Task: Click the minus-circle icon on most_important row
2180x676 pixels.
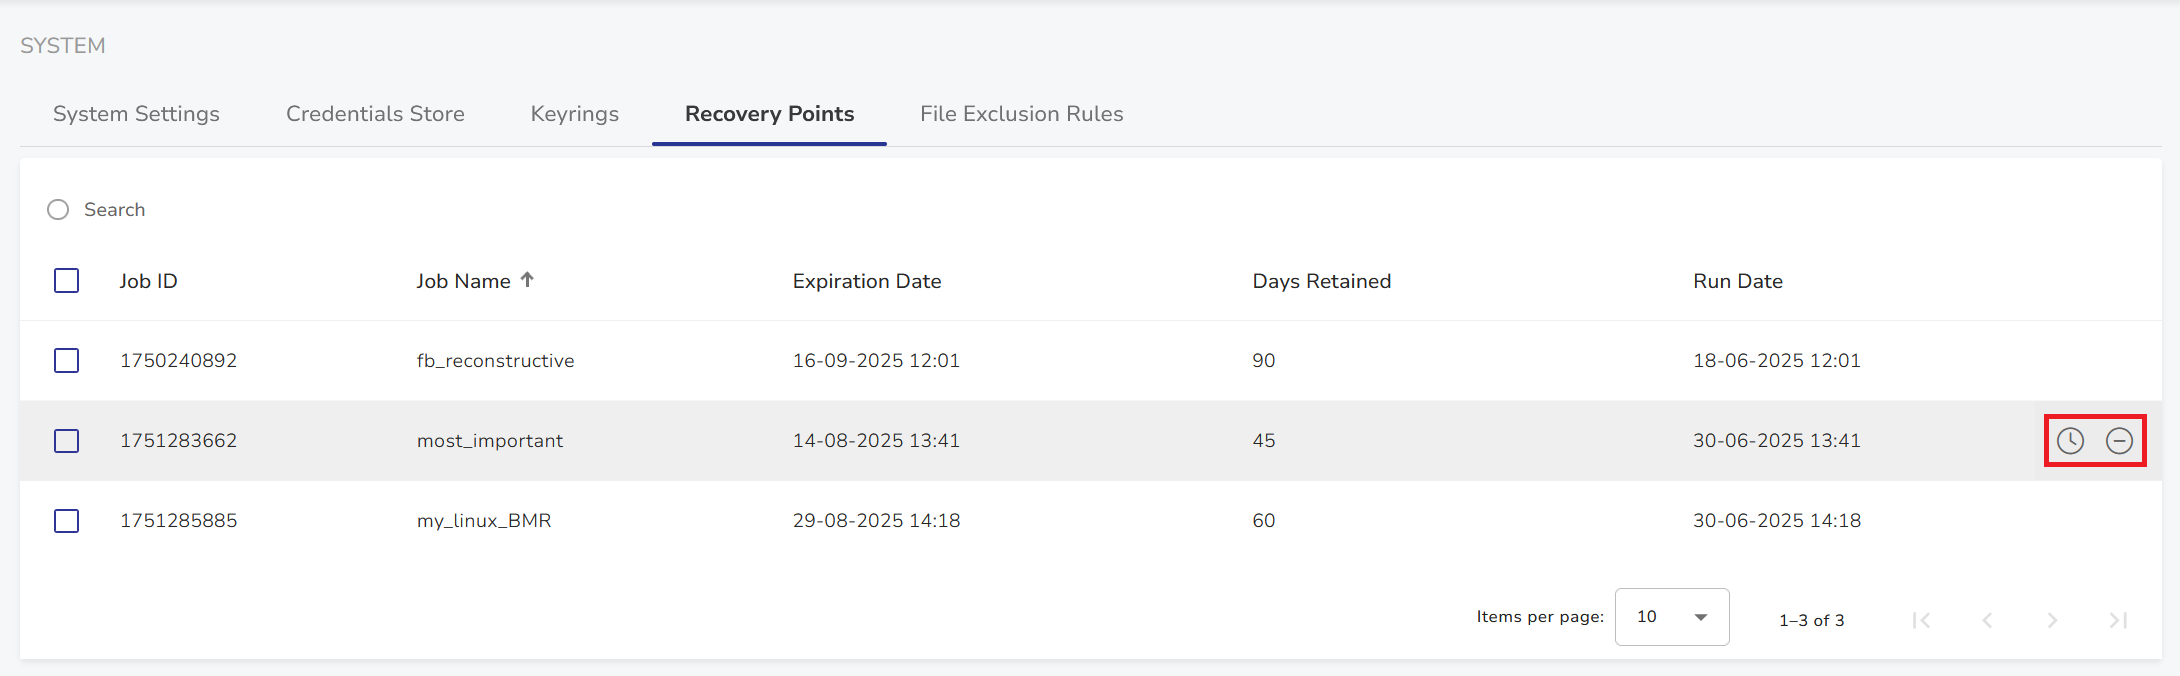Action: pos(2119,441)
